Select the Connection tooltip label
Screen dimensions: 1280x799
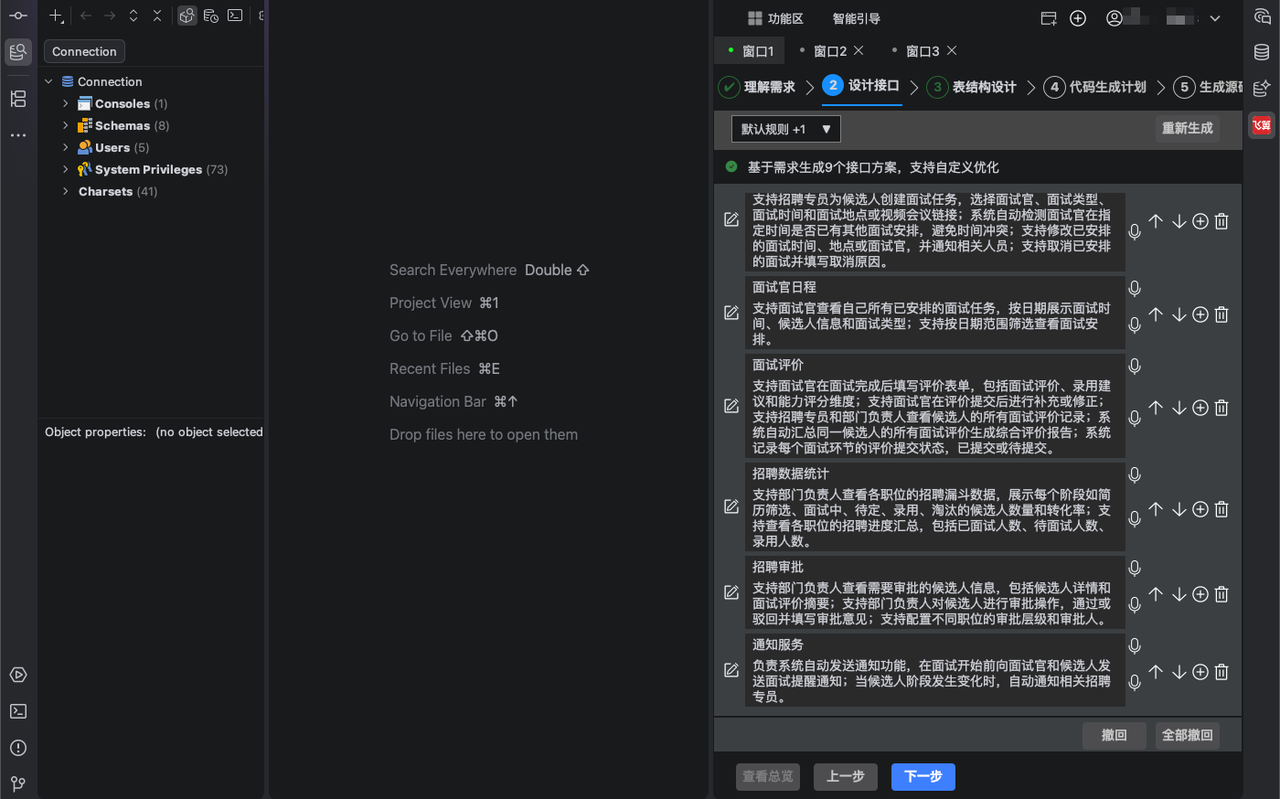[85, 52]
